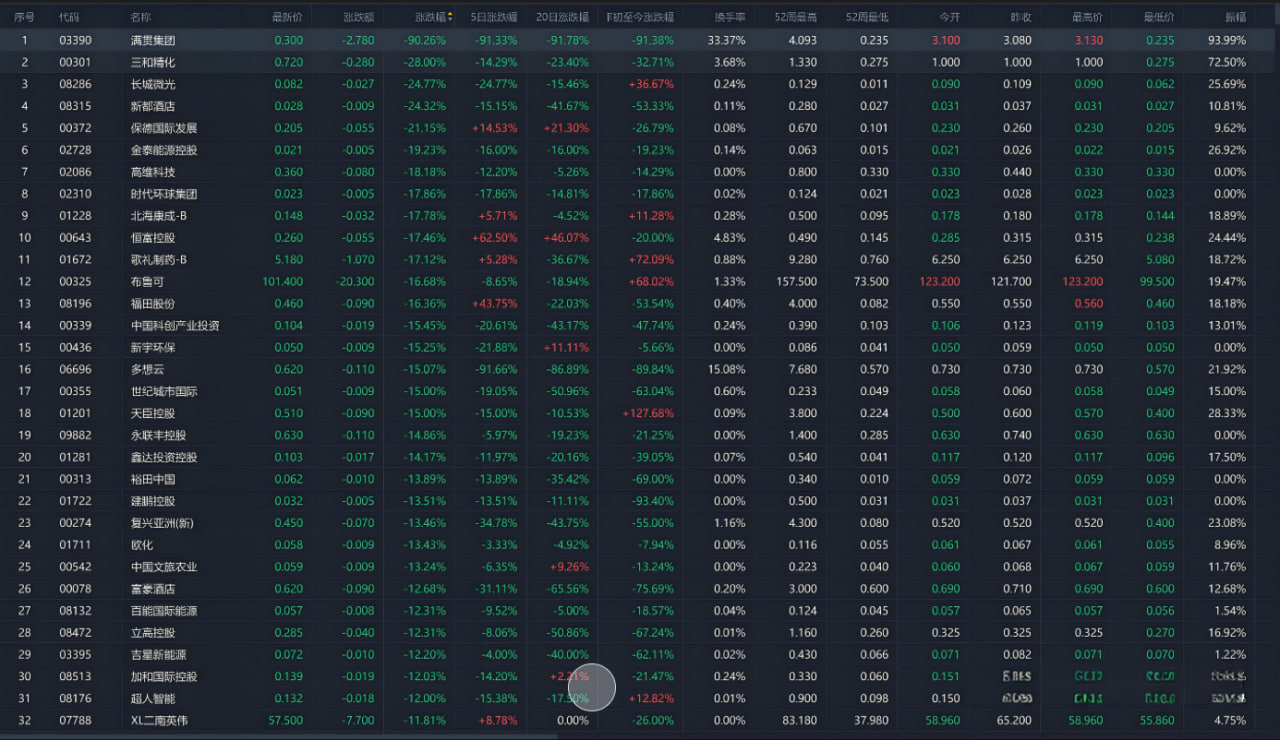Sort by the 20日涨跌幅 column header
Image resolution: width=1280 pixels, height=740 pixels.
[x=562, y=17]
